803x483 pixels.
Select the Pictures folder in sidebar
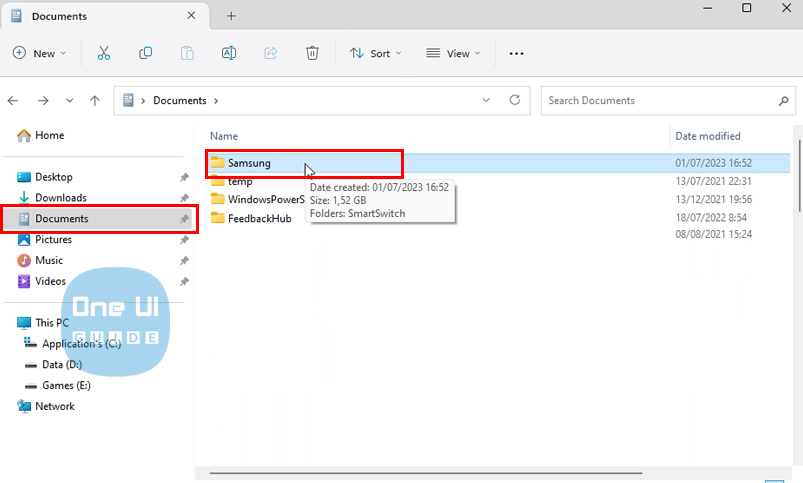click(x=53, y=240)
